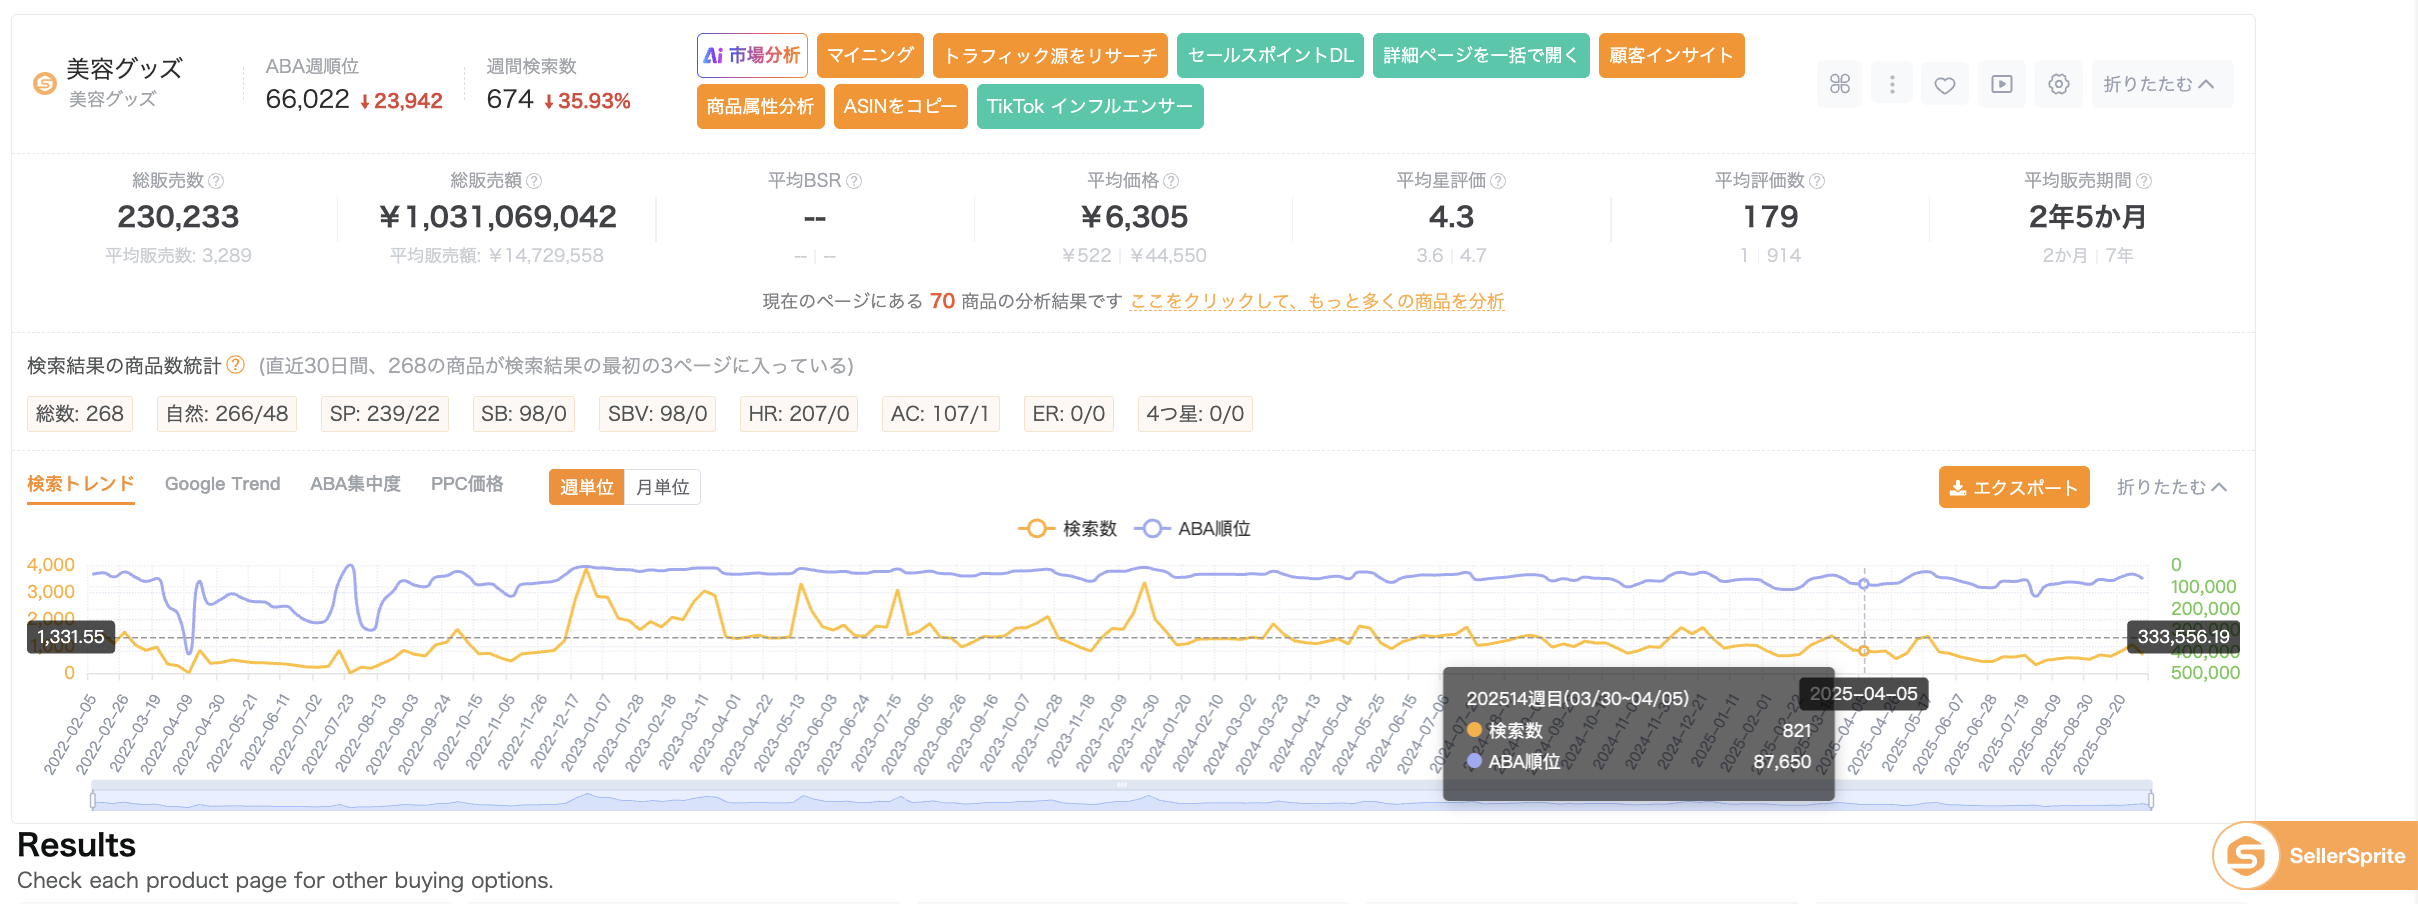Click the エクスポート button
Viewport: 2418px width, 904px height.
click(x=2013, y=487)
